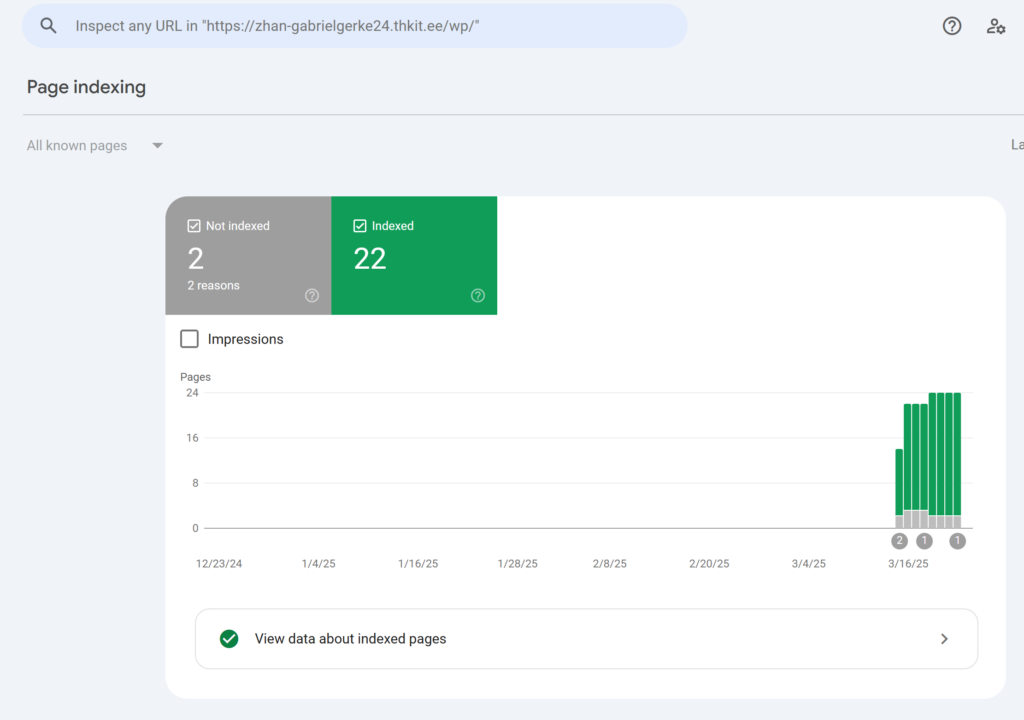Click the 16 y-axis value

point(192,438)
